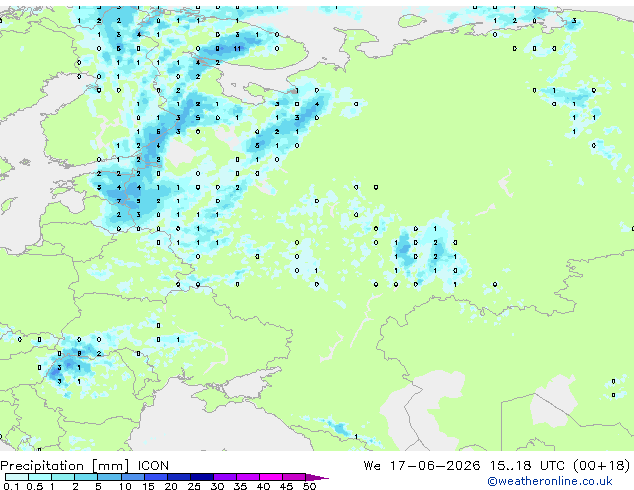Click the weatheronline.co.uk copyright link
Image resolution: width=634 pixels, height=490 pixels.
click(550, 481)
